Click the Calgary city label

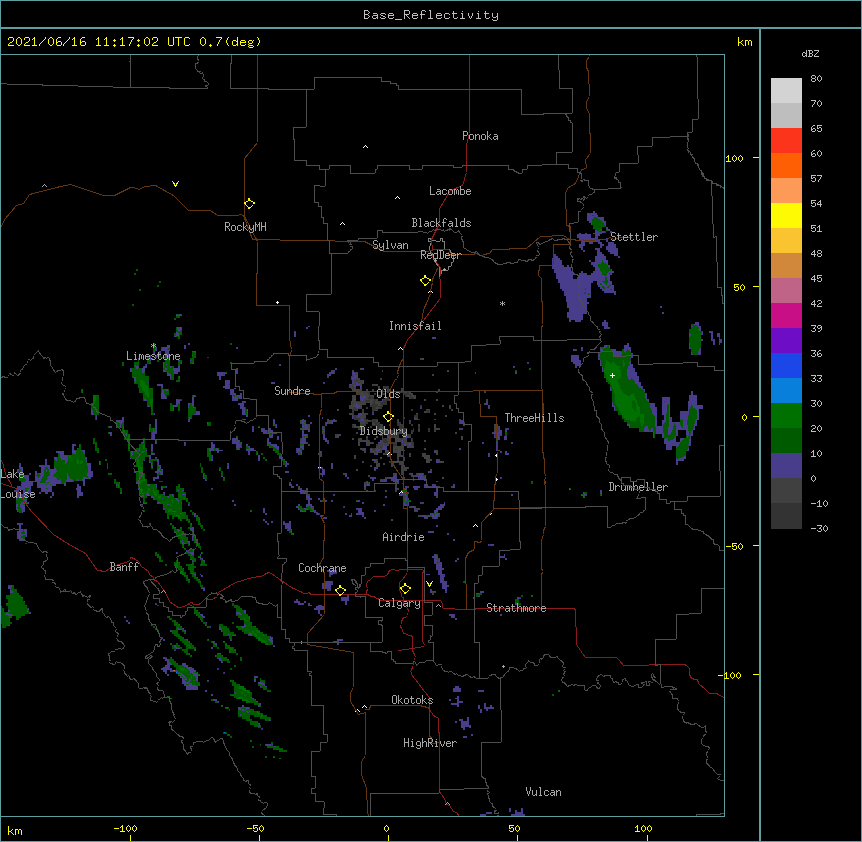[x=399, y=603]
